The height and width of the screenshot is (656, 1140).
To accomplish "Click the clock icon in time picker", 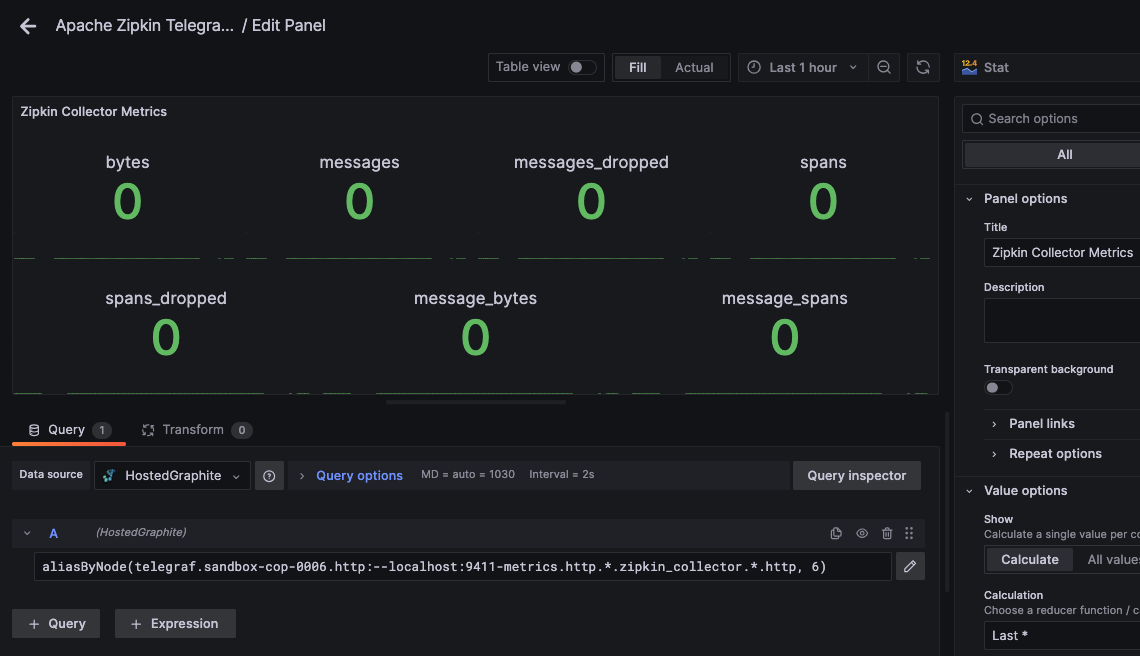I will pyautogui.click(x=754, y=68).
